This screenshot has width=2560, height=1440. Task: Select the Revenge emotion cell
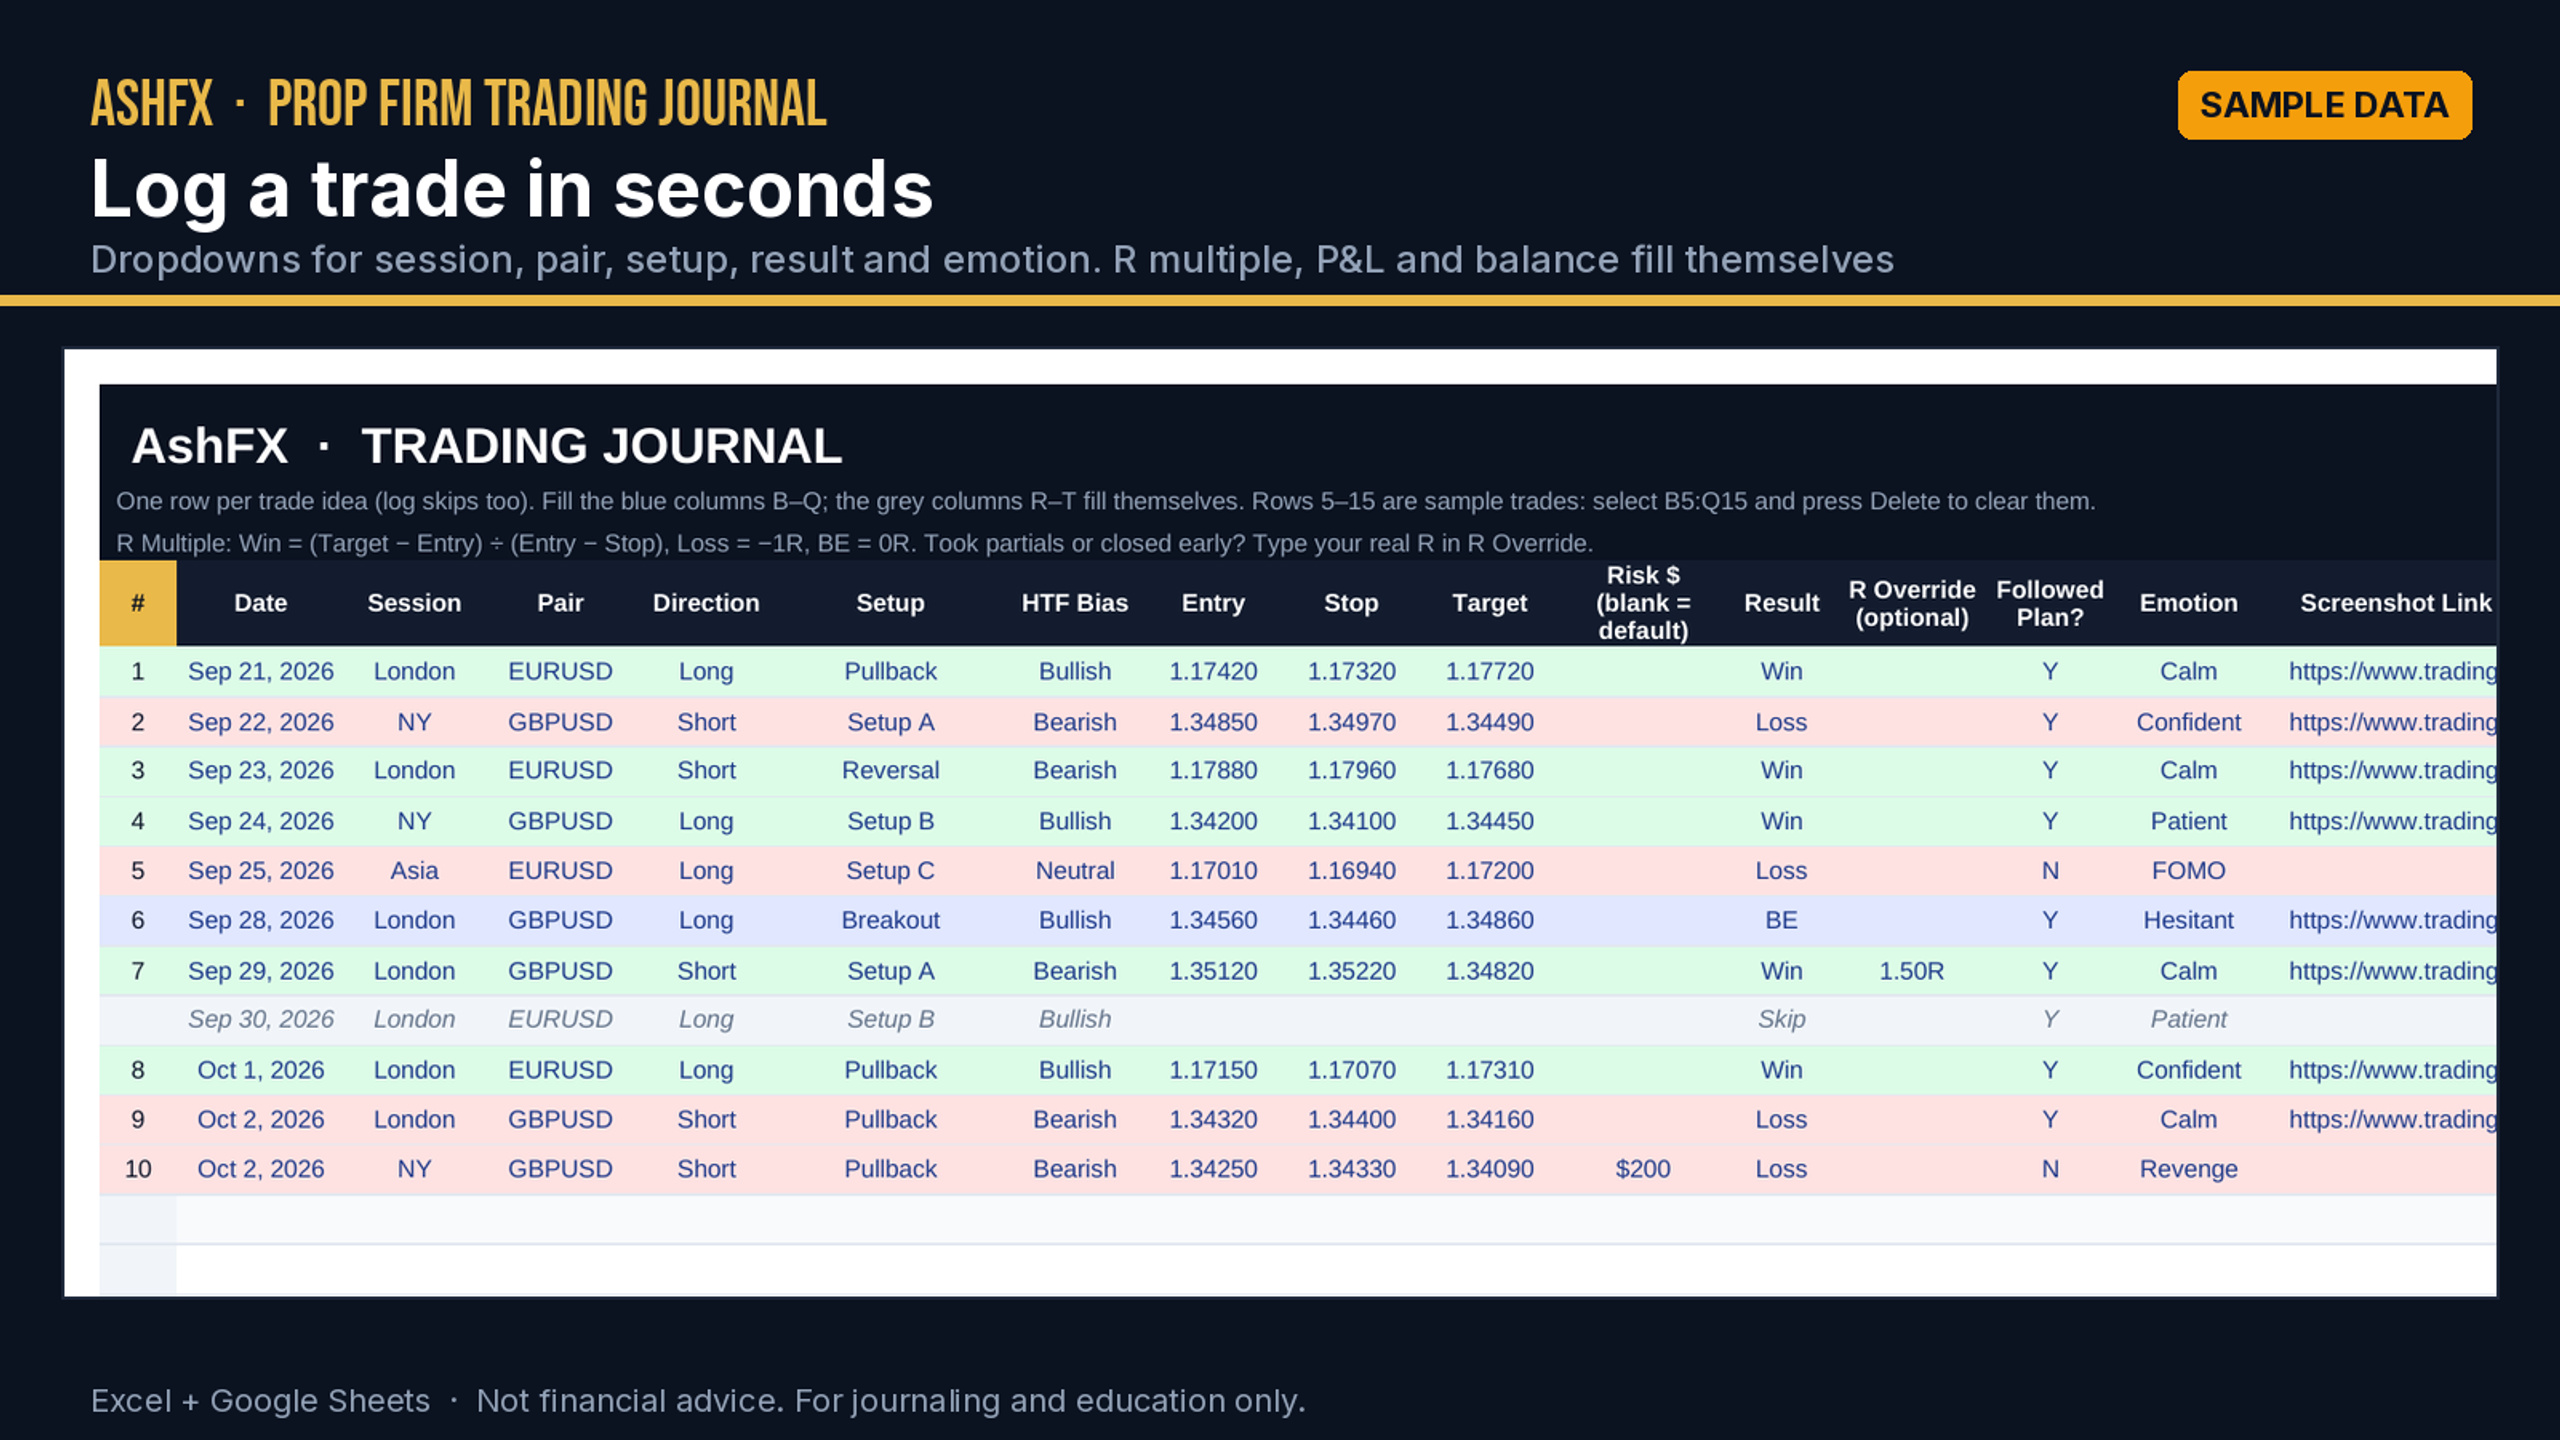tap(2188, 1169)
